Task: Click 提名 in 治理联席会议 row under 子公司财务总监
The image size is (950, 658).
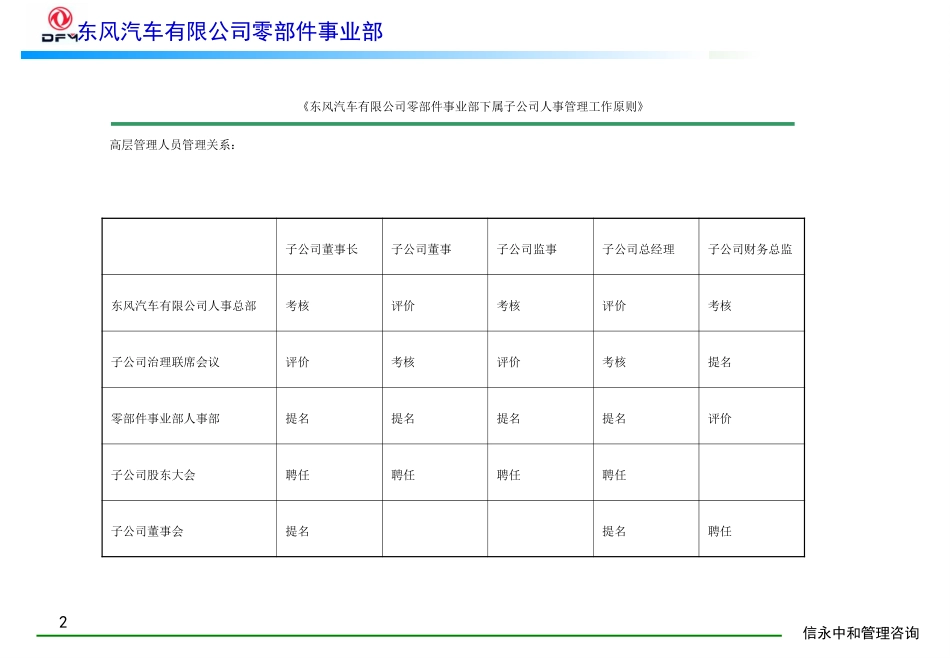Action: click(720, 362)
